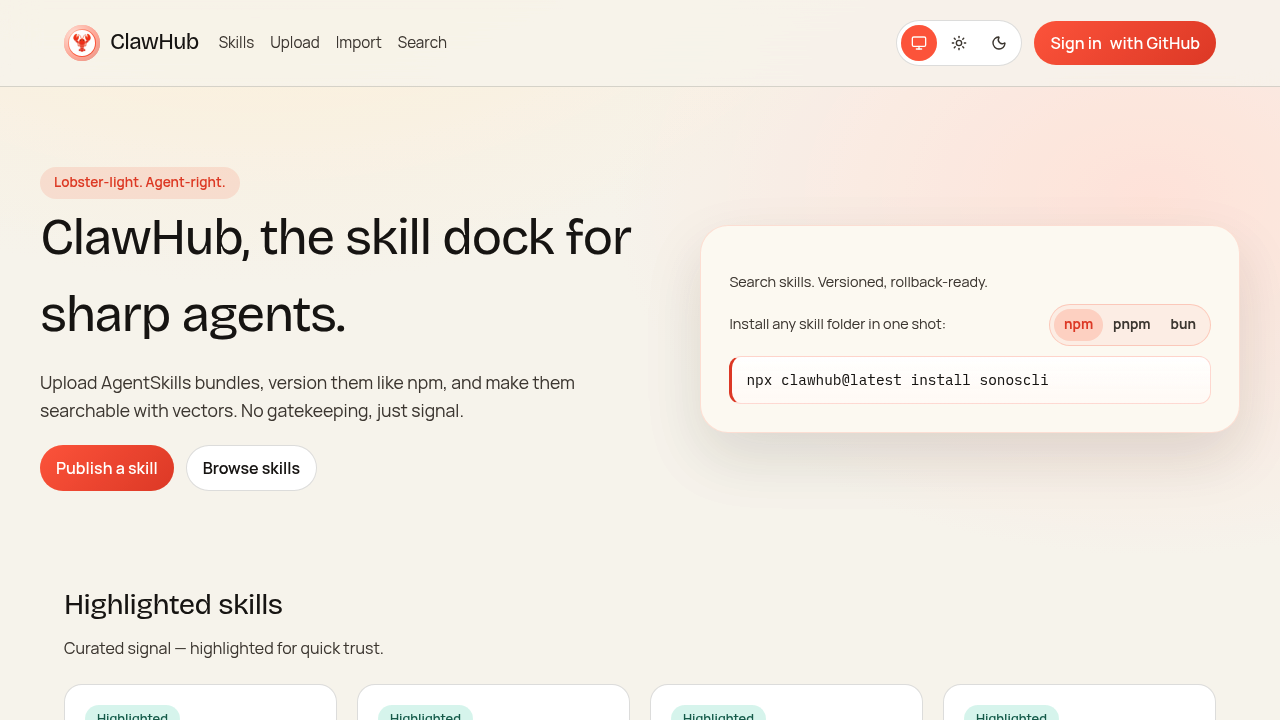Enable dark mode with moon icon
1280x720 pixels.
click(999, 43)
